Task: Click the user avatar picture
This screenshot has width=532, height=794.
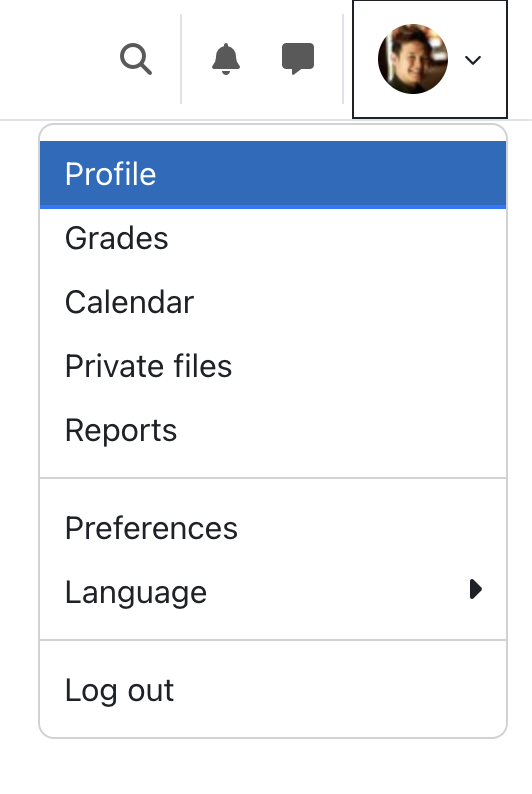Action: click(x=413, y=59)
